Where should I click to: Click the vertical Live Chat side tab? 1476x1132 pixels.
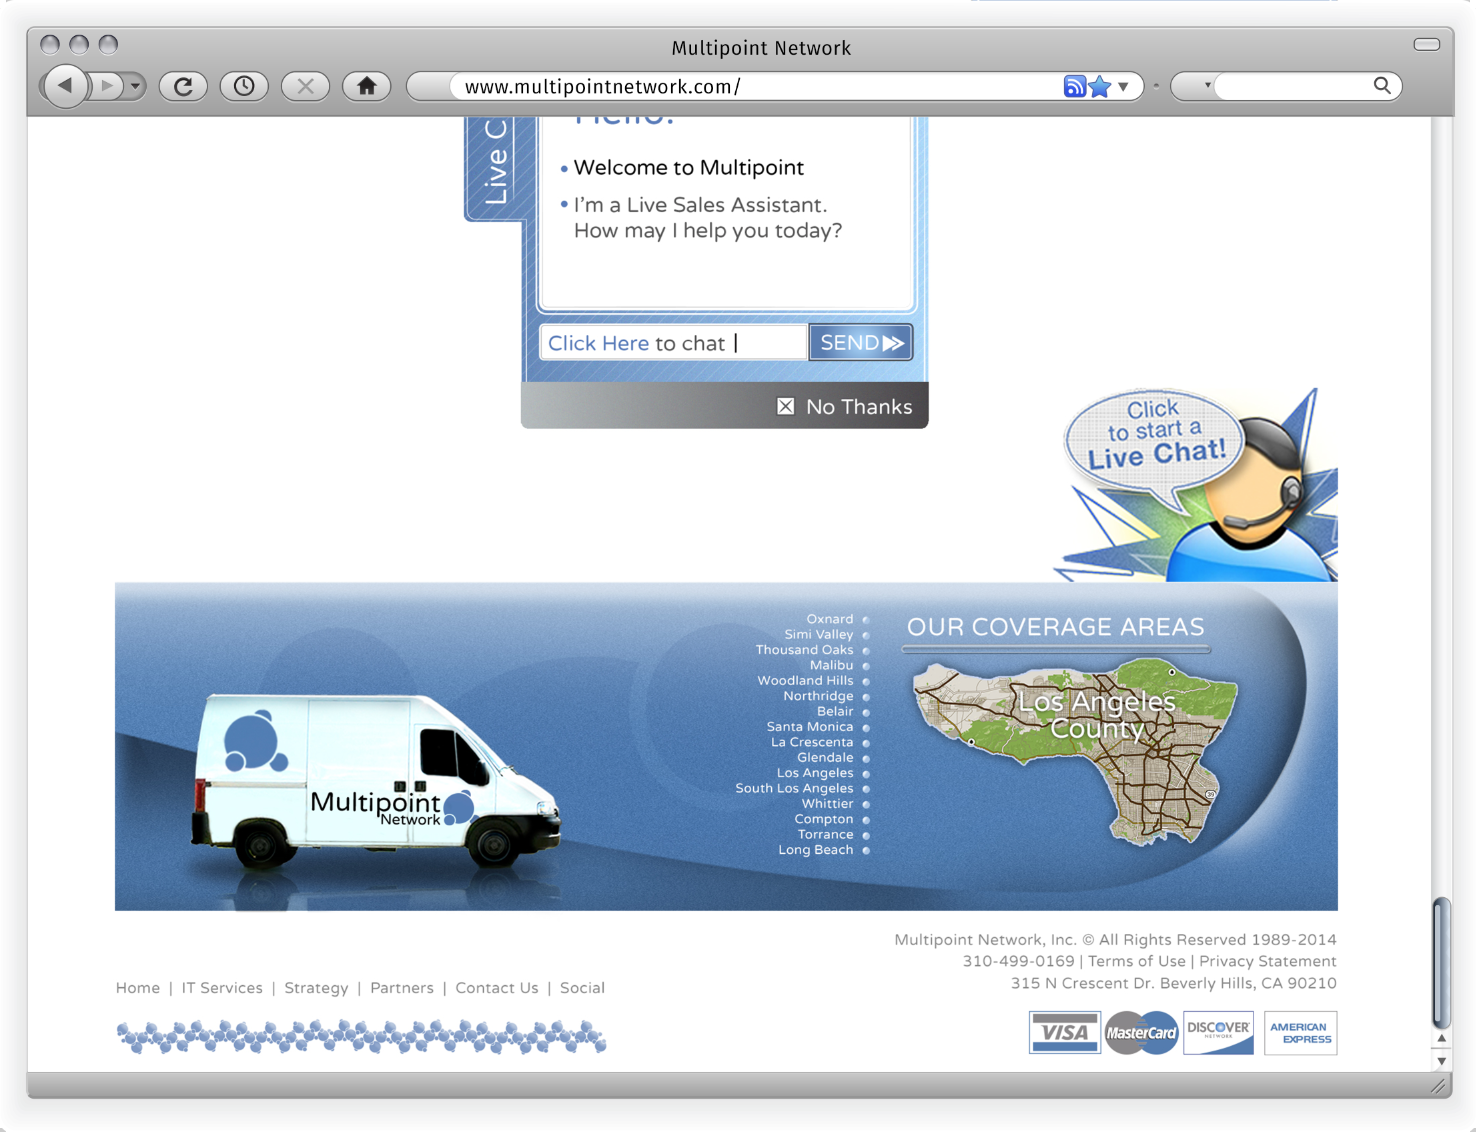pos(496,166)
